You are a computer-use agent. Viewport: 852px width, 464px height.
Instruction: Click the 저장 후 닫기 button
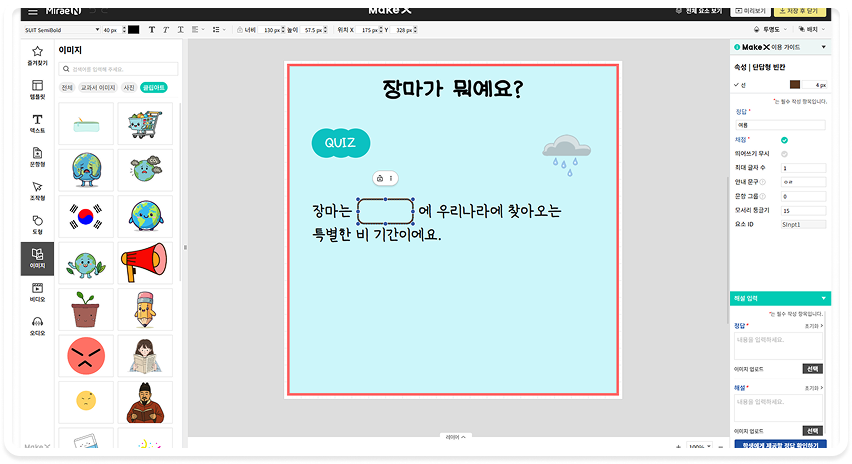pos(801,10)
